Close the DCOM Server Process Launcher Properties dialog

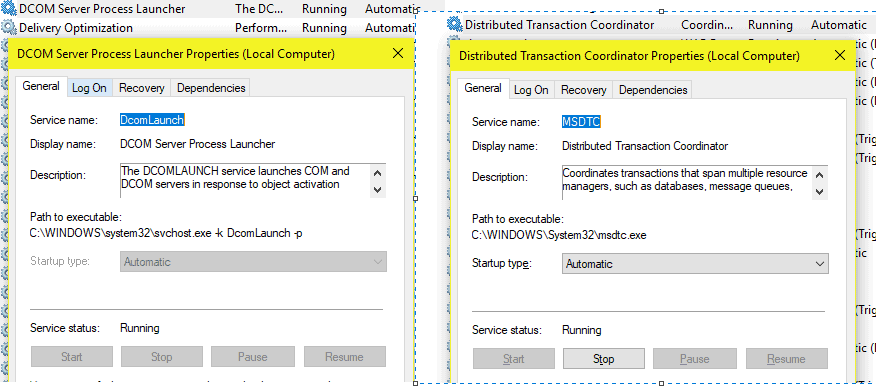pos(398,54)
